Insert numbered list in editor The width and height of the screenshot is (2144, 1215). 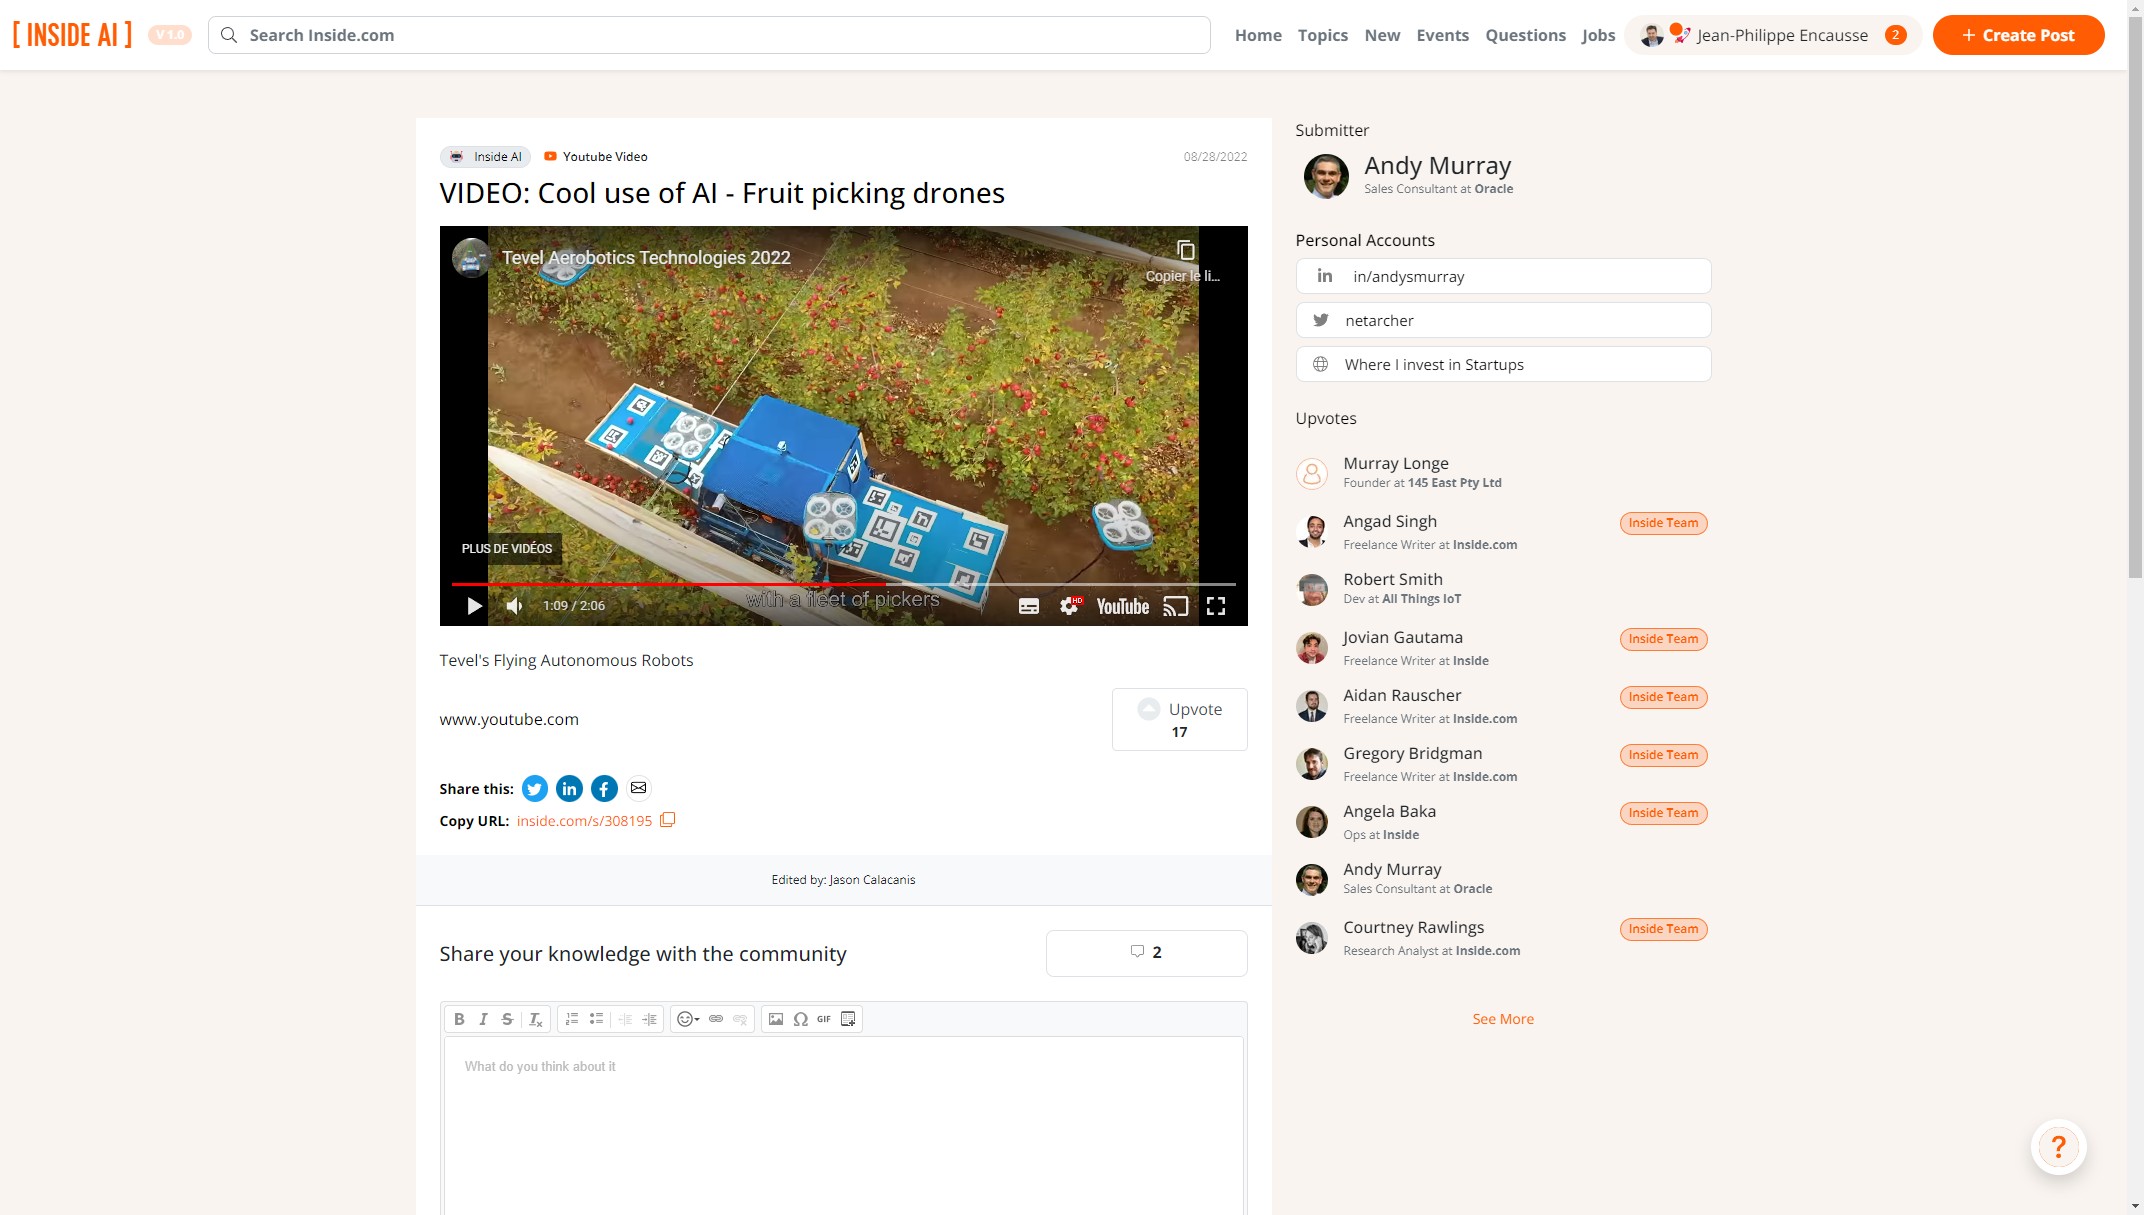pos(572,1019)
